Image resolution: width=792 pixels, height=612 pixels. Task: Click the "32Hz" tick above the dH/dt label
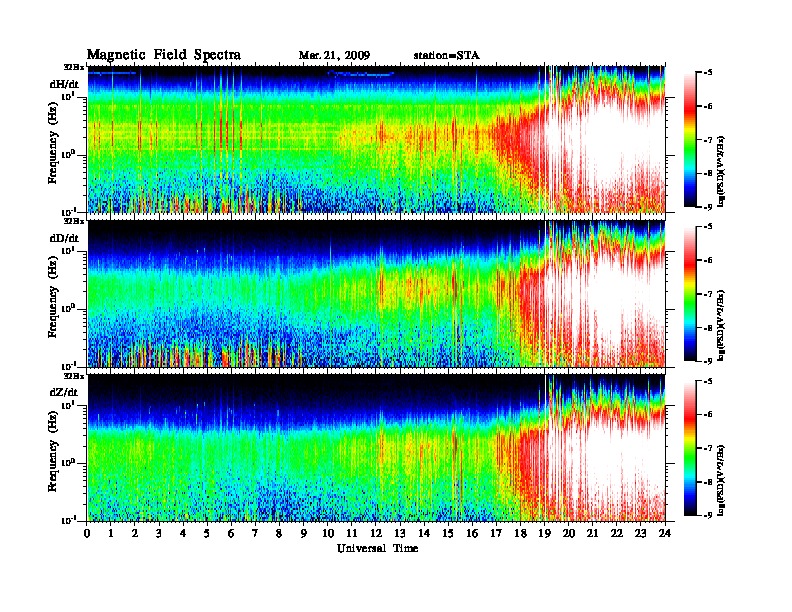point(73,67)
